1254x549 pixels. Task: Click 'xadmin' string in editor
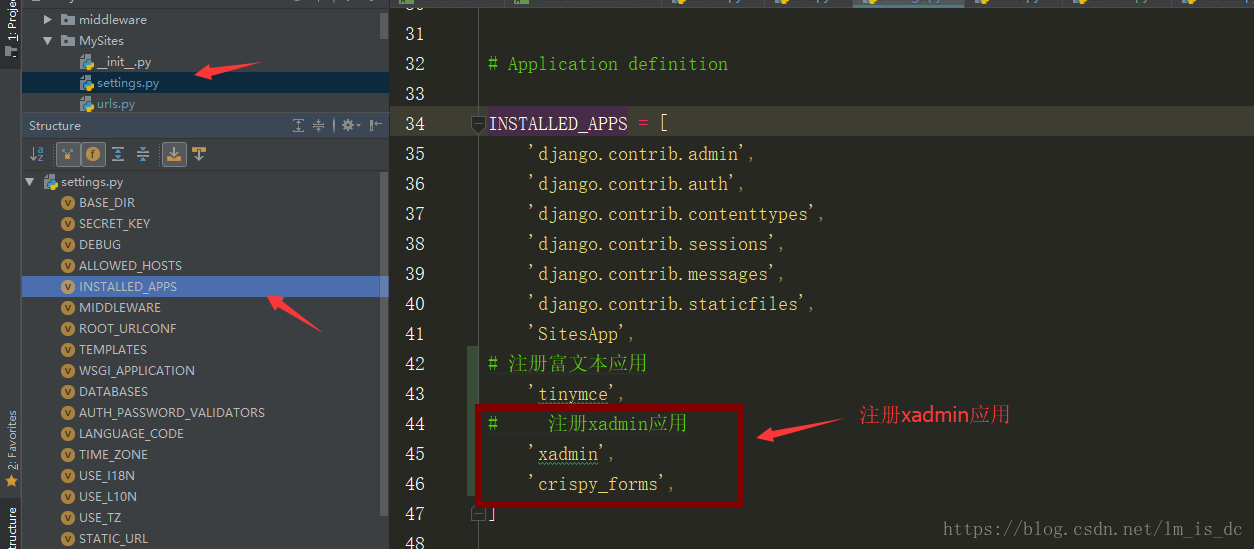[567, 454]
